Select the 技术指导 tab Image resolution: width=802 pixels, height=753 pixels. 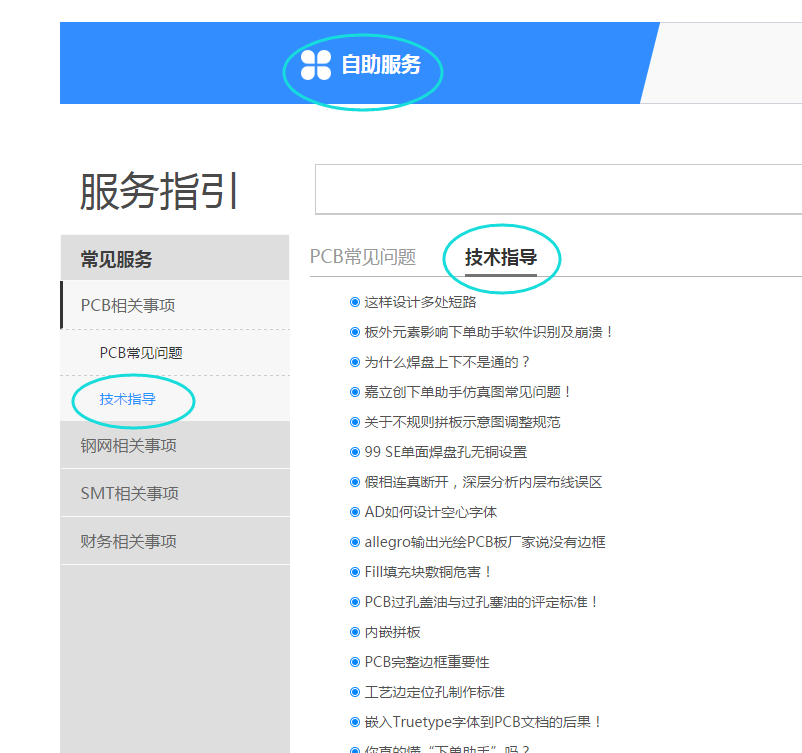501,257
